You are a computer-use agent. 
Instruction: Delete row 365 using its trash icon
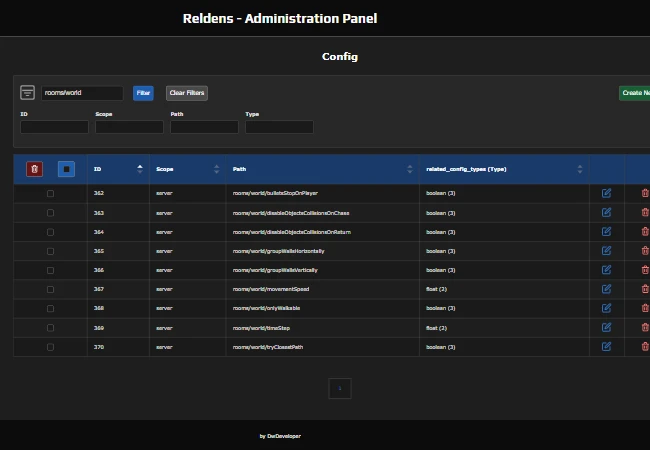(x=645, y=251)
